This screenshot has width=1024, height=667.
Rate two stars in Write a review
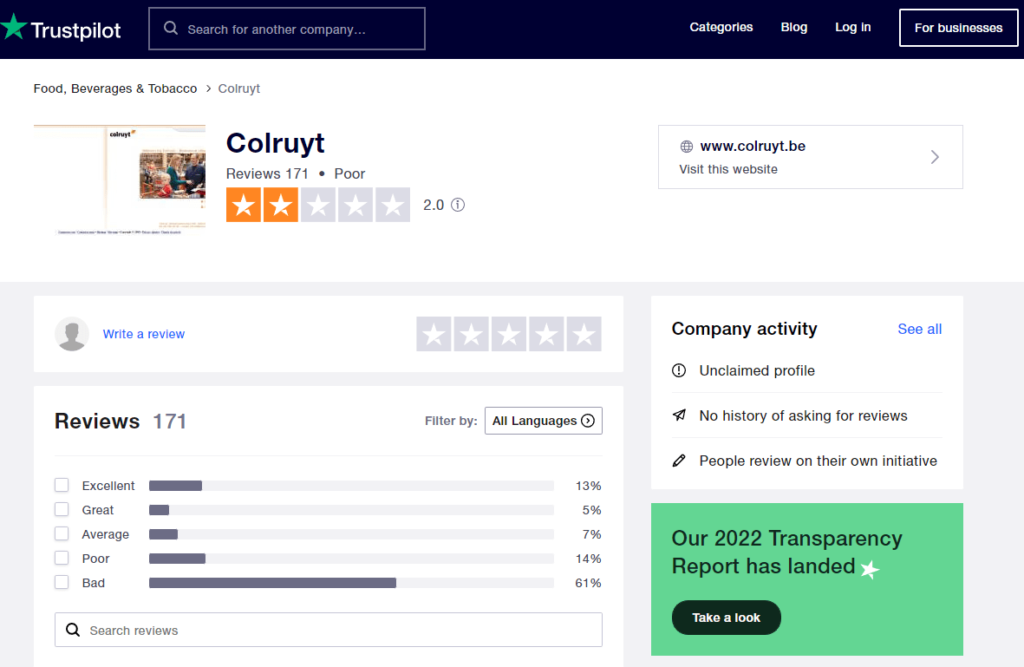click(472, 334)
